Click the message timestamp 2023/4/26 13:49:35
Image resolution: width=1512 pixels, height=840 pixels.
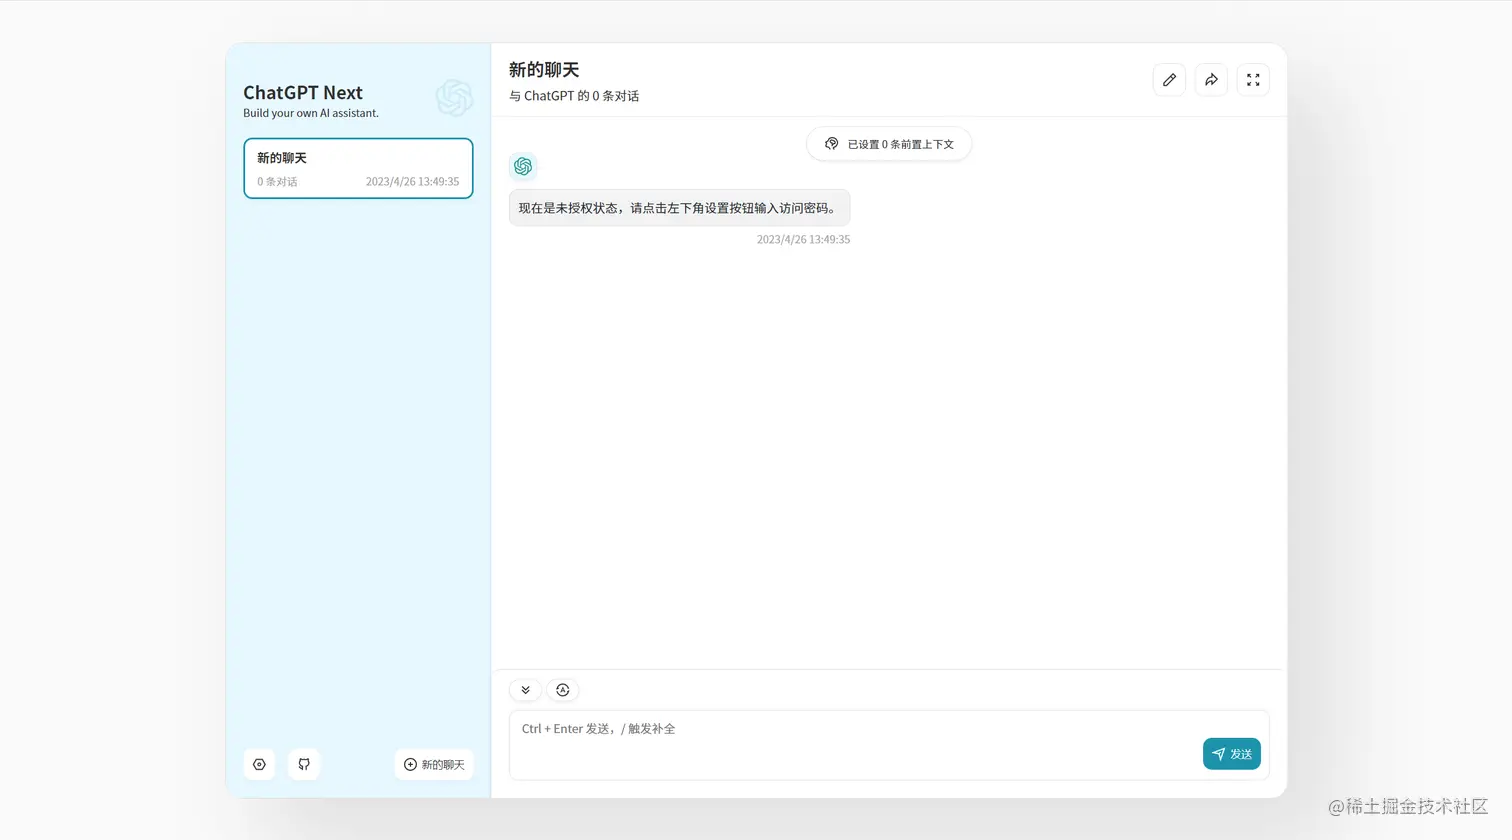[803, 240]
